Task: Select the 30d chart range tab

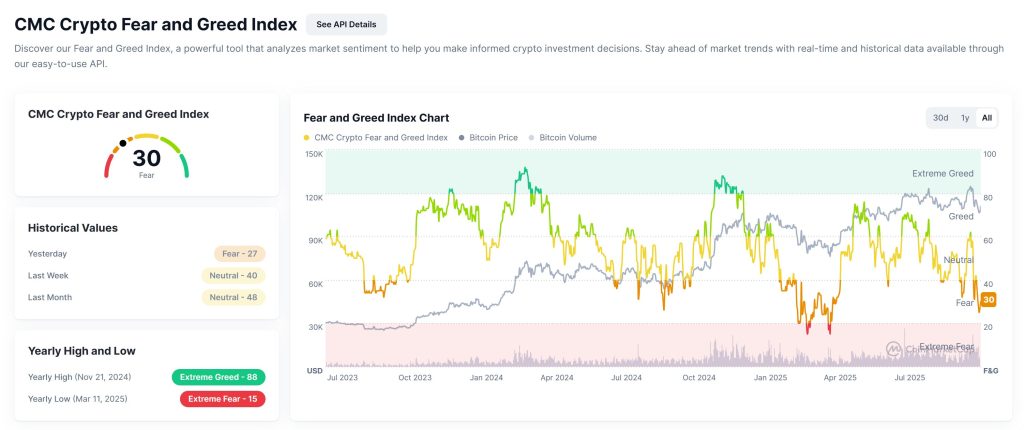Action: (940, 118)
